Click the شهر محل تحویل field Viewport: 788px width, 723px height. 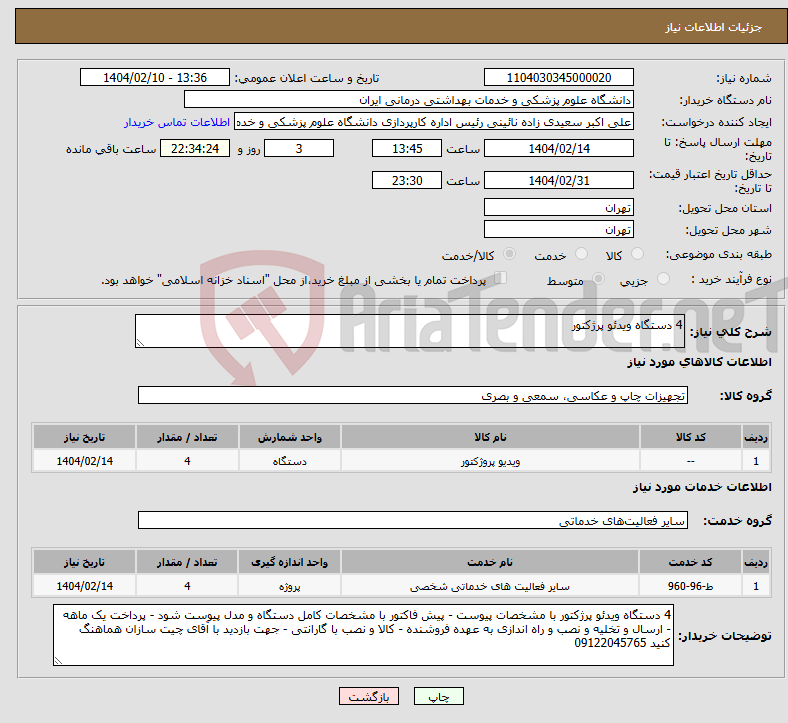pyautogui.click(x=558, y=229)
